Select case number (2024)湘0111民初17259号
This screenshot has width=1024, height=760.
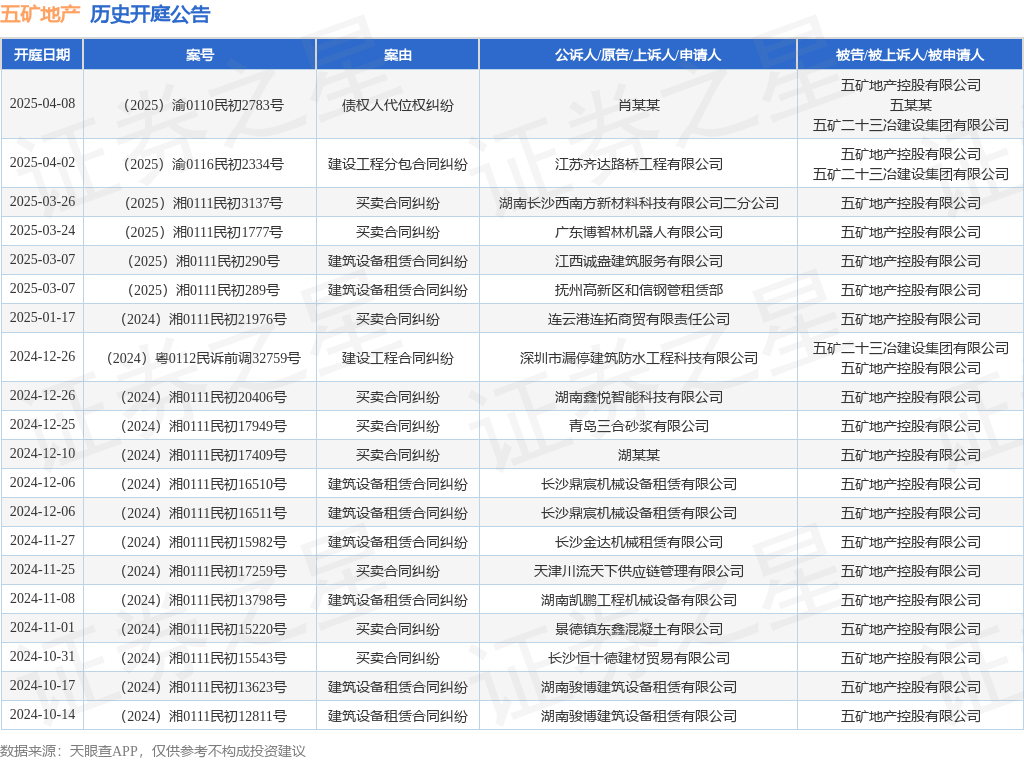(204, 571)
